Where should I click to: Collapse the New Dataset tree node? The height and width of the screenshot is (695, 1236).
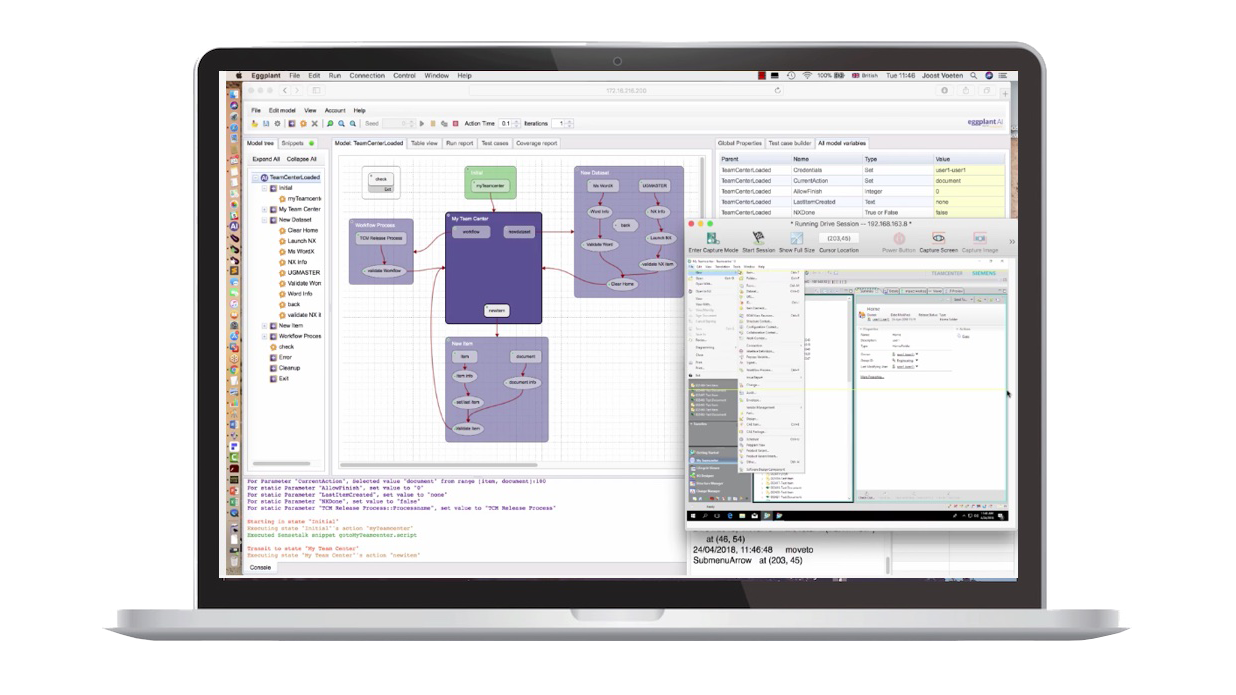click(x=264, y=220)
